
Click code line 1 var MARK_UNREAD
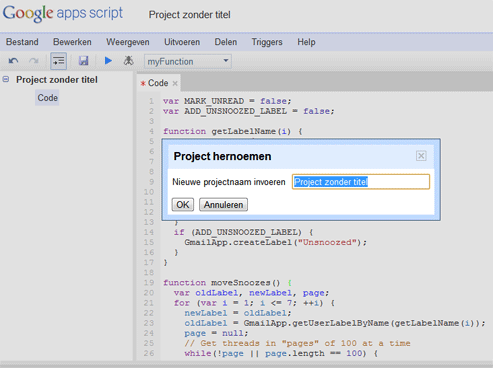[x=227, y=101]
